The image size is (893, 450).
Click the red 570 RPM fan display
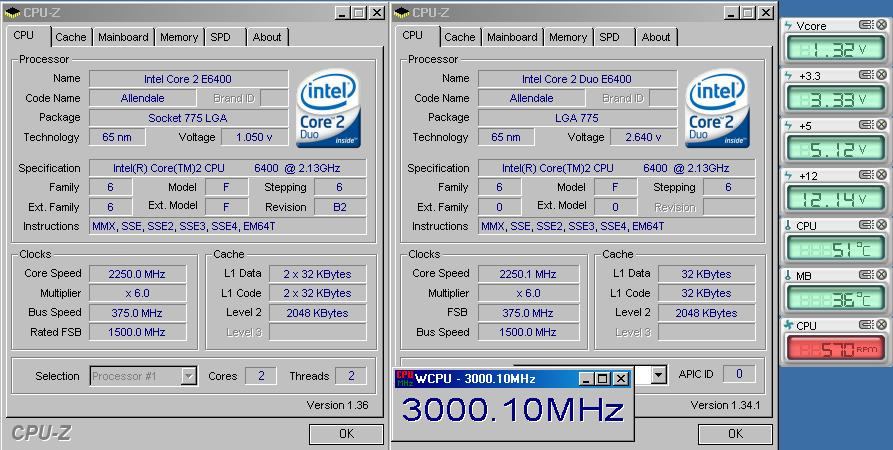[835, 349]
